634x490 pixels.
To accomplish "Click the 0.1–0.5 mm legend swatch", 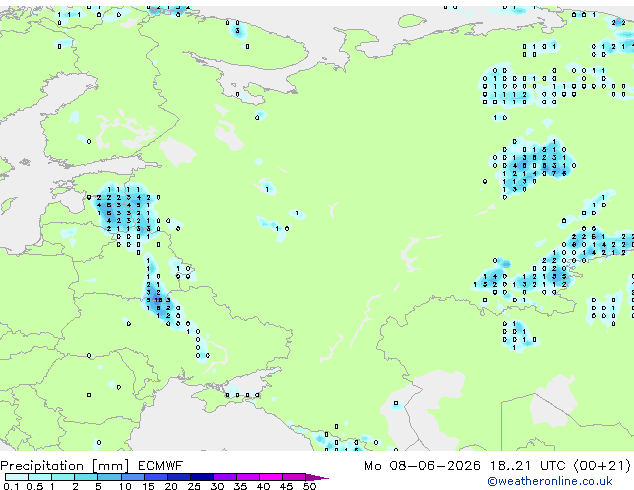I will pyautogui.click(x=17, y=477).
